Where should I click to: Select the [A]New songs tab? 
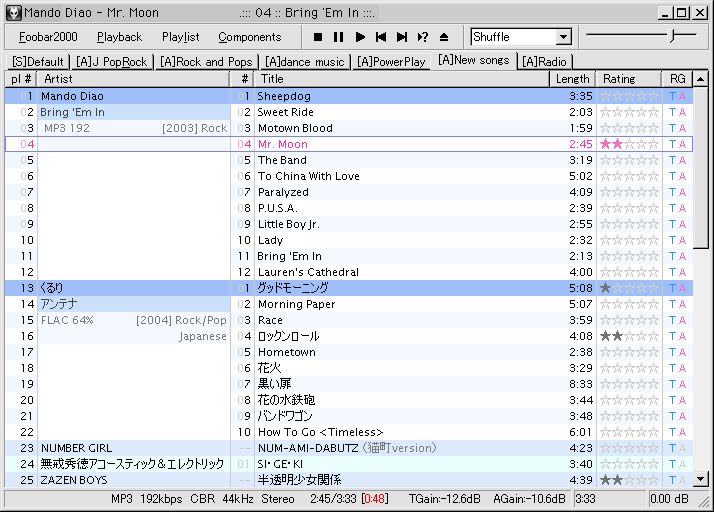[474, 60]
